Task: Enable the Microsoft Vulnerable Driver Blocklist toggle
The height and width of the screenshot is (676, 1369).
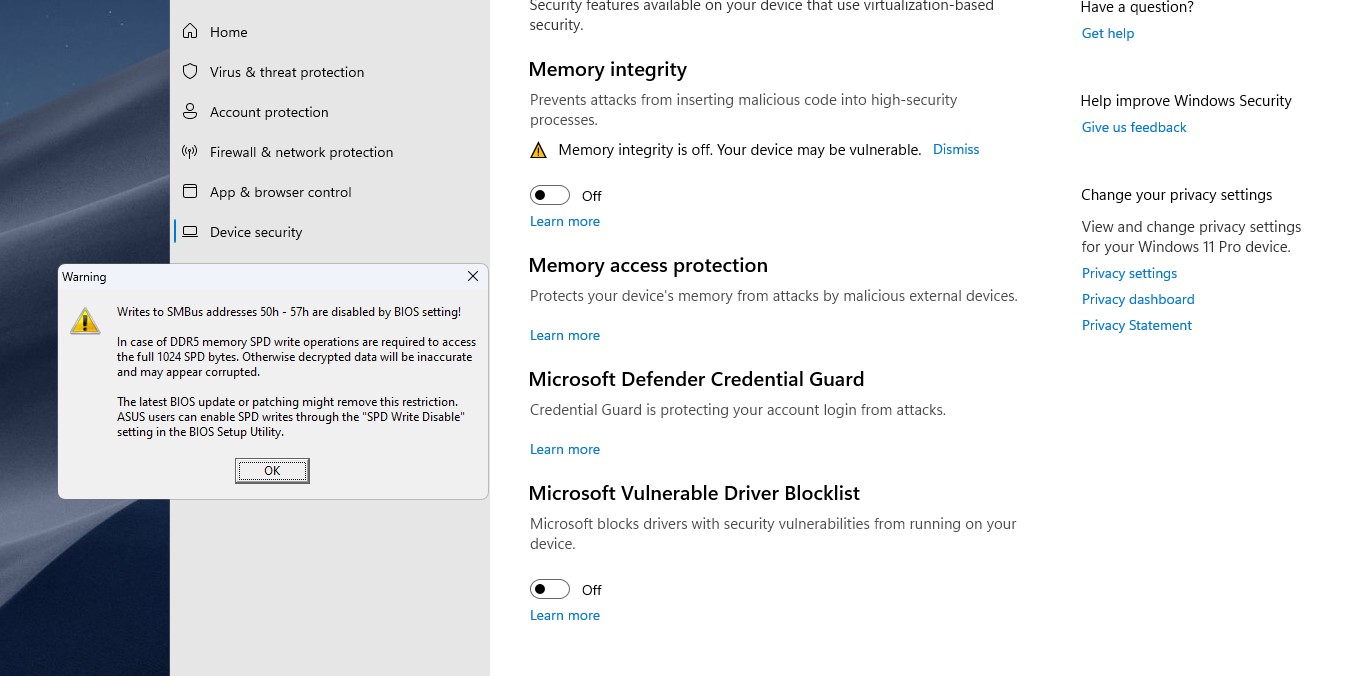Action: [550, 589]
